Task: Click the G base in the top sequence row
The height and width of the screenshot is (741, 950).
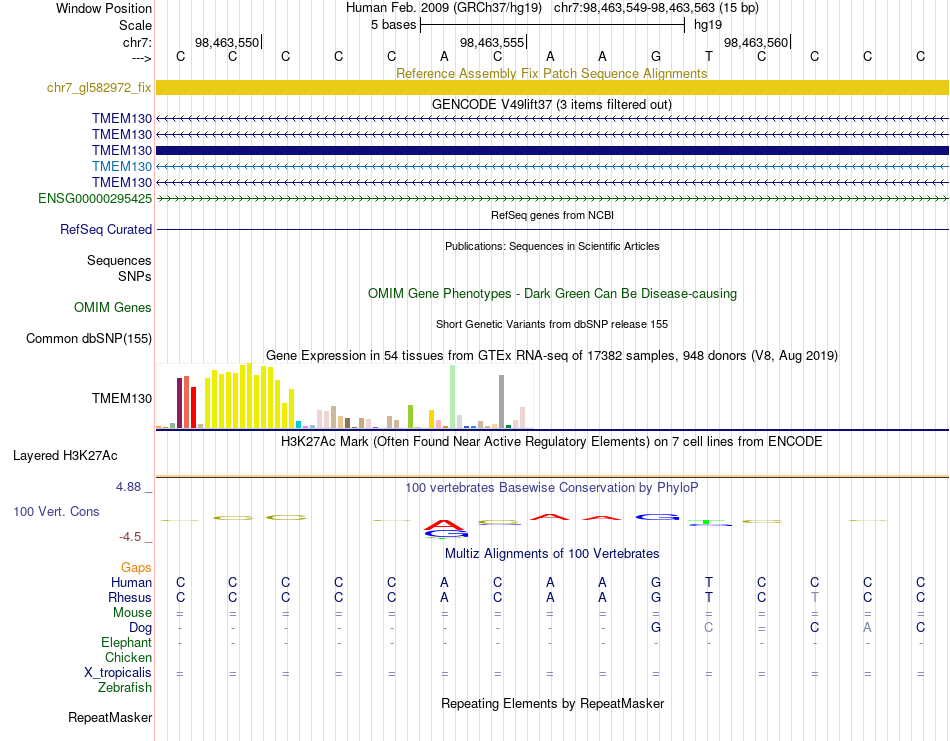Action: pos(656,56)
